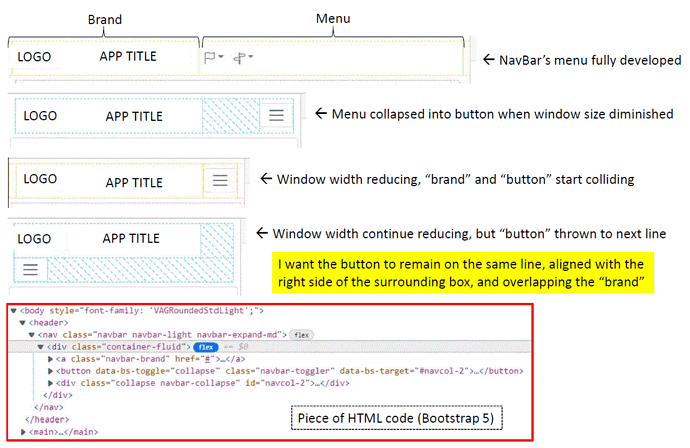The width and height of the screenshot is (690, 448).
Task: Select the font-family style attribute on body
Action: (153, 311)
